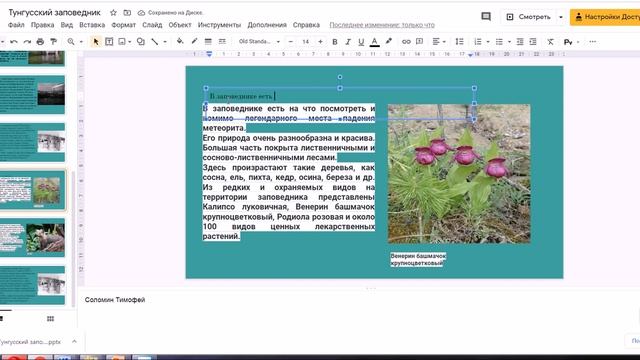The height and width of the screenshot is (360, 640).
Task: Select the slide thumbnail with the animal photo
Action: click(32, 238)
